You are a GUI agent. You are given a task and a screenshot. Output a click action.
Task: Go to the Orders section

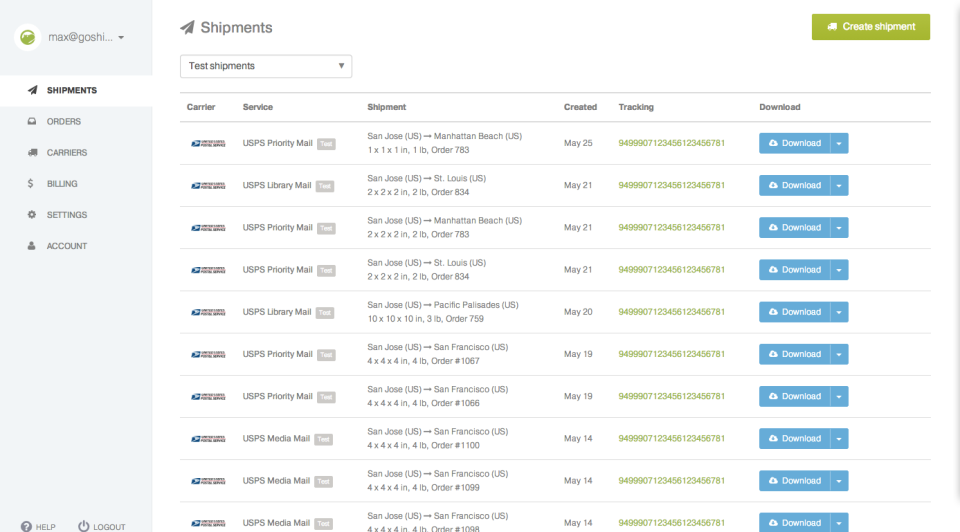pos(64,121)
